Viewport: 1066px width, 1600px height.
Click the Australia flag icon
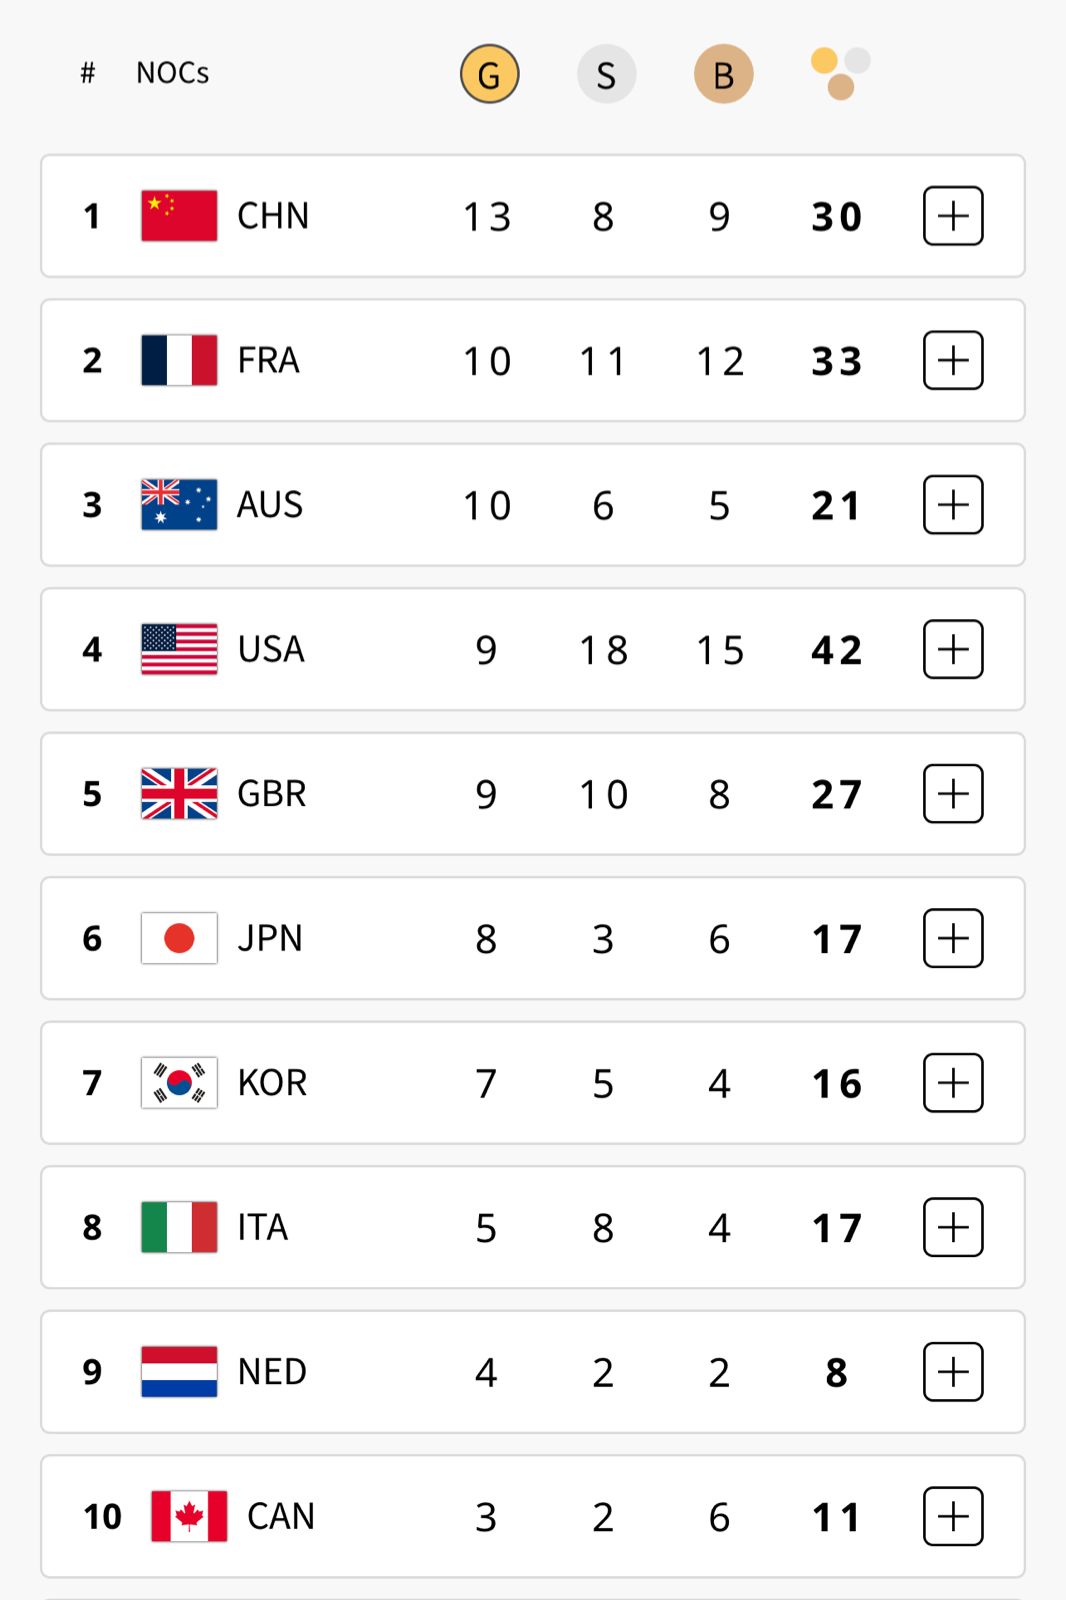[179, 505]
